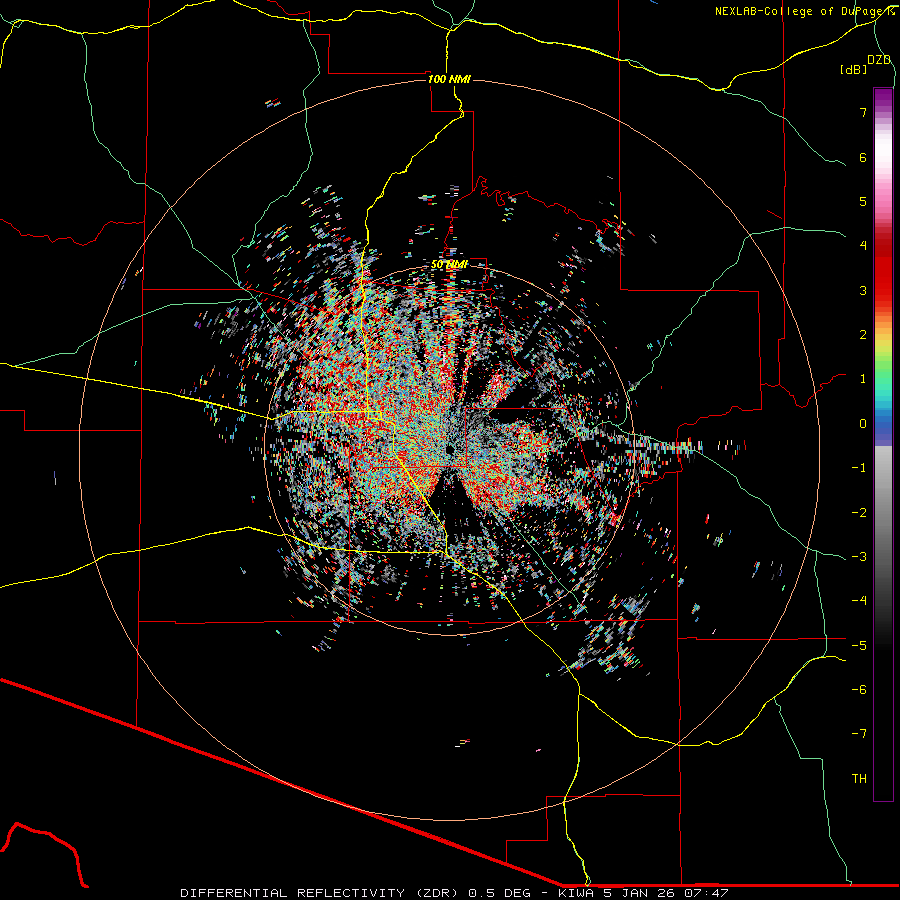Image resolution: width=900 pixels, height=900 pixels.
Task: Click the TH threshold label on the scale
Action: tap(859, 779)
